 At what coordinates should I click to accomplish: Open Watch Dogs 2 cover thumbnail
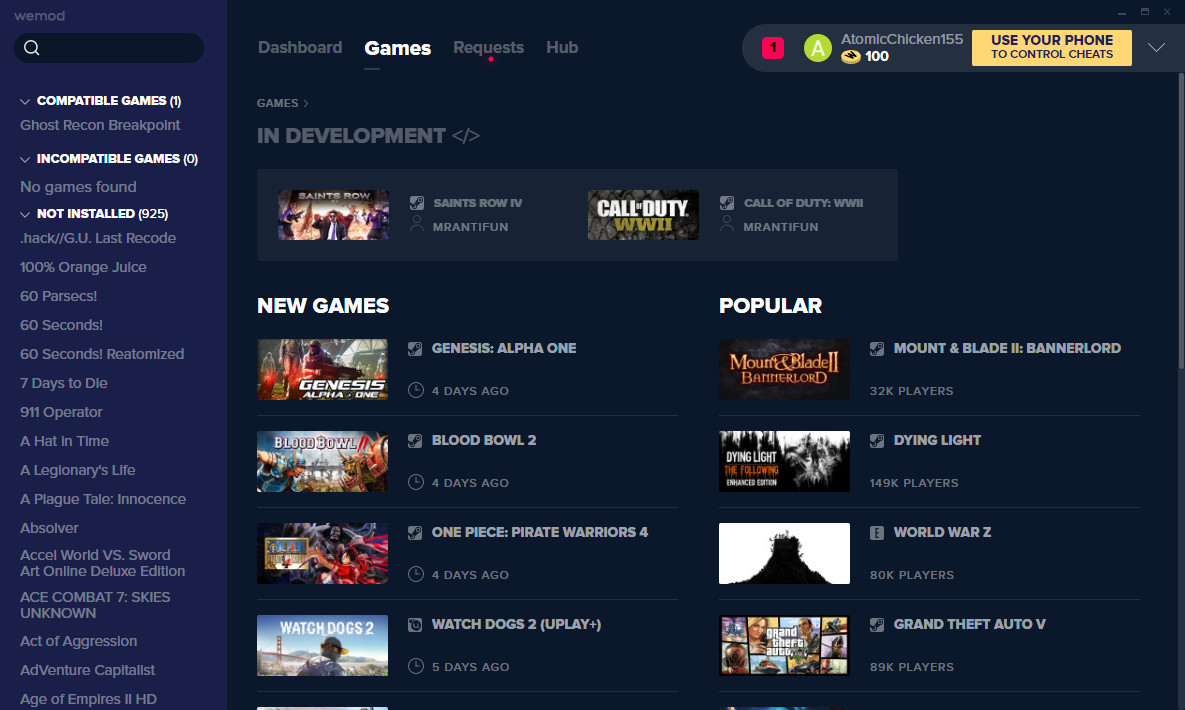coord(322,645)
